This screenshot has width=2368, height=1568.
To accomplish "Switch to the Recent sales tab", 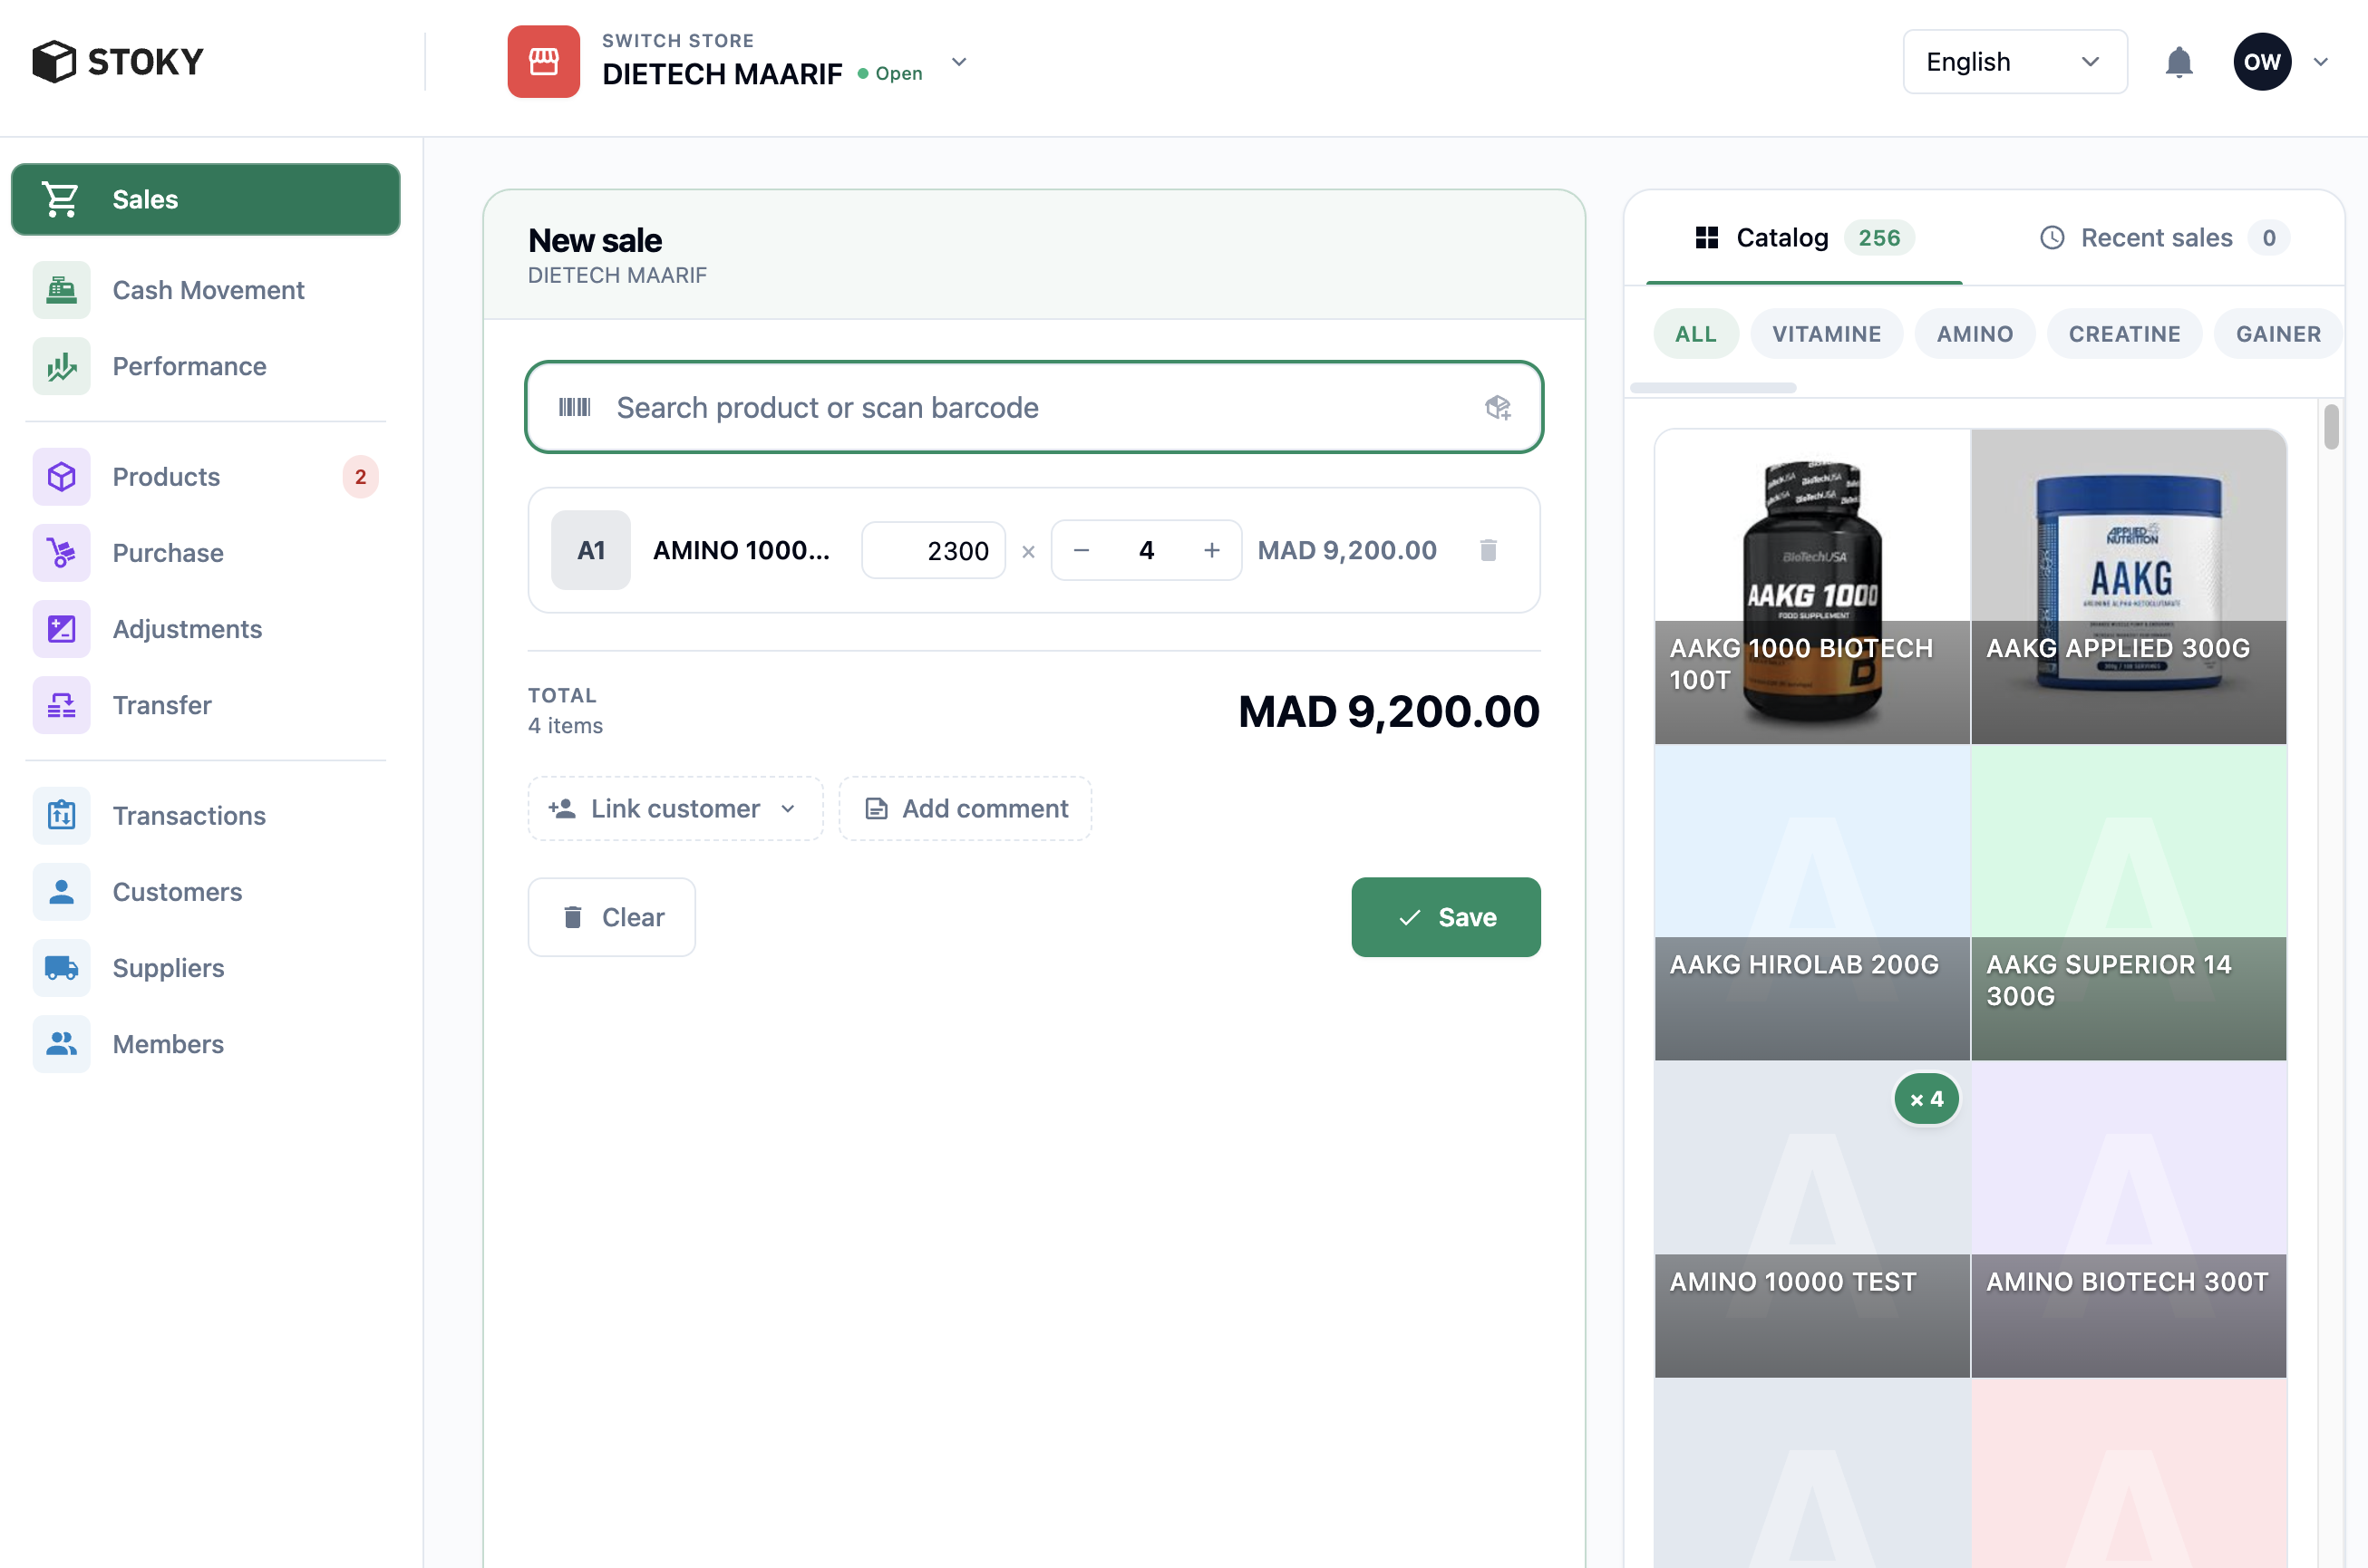I will (2164, 238).
